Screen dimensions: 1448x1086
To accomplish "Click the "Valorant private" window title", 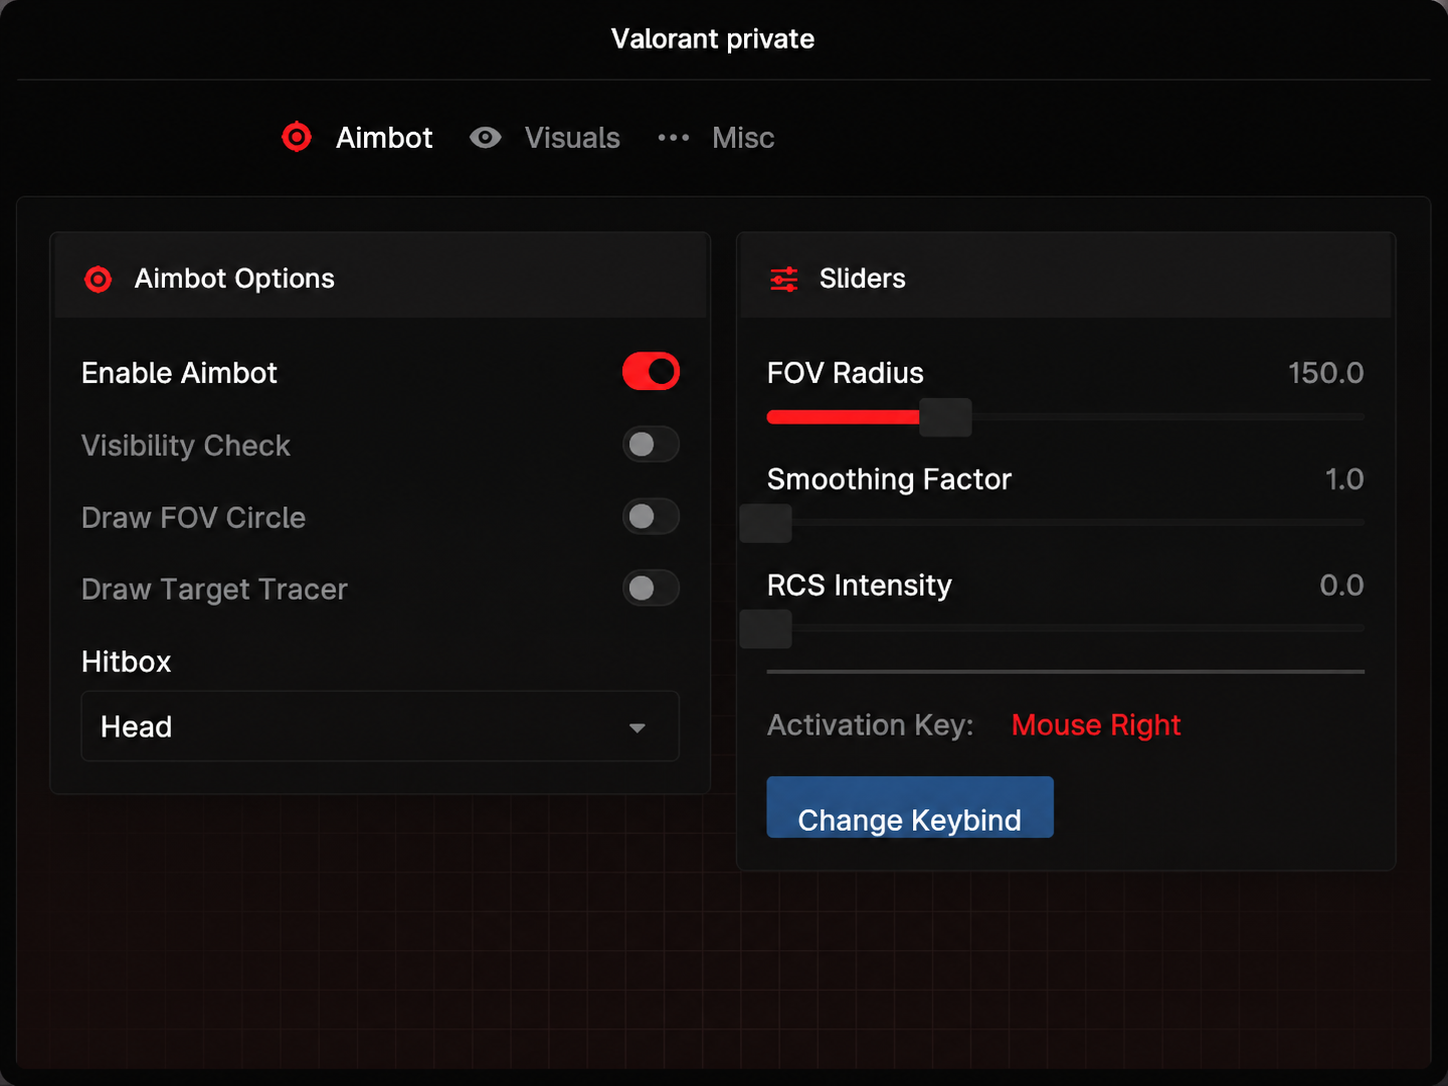I will coord(713,39).
